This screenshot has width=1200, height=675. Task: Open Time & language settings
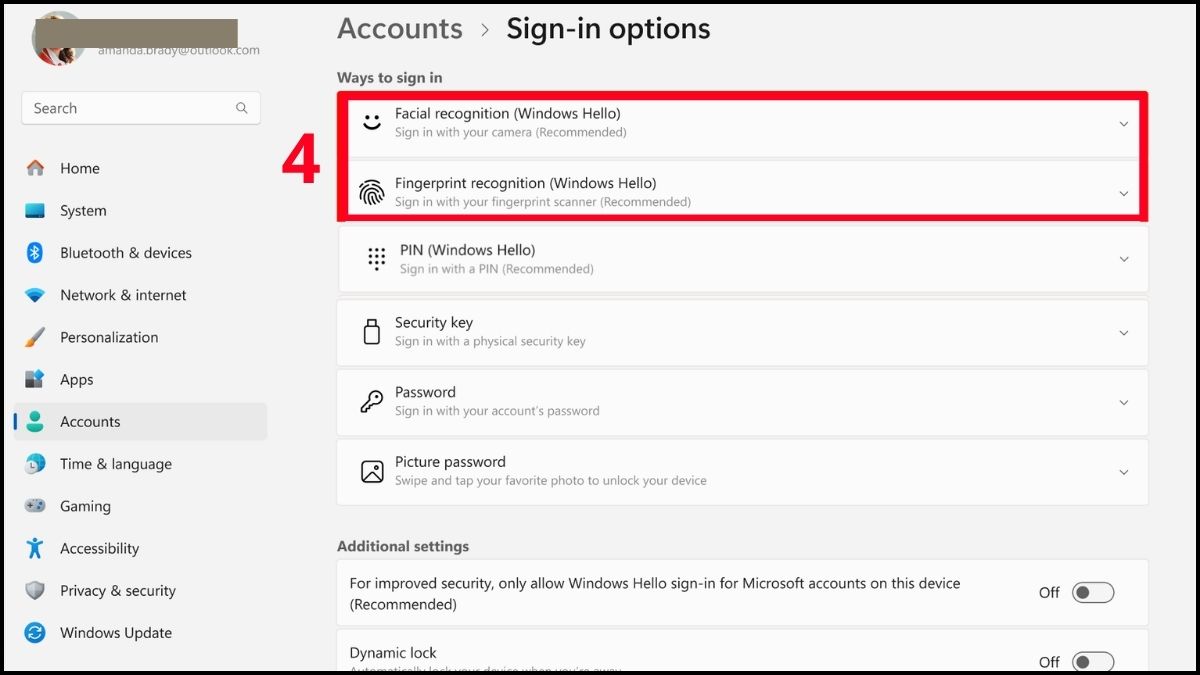tap(141, 464)
